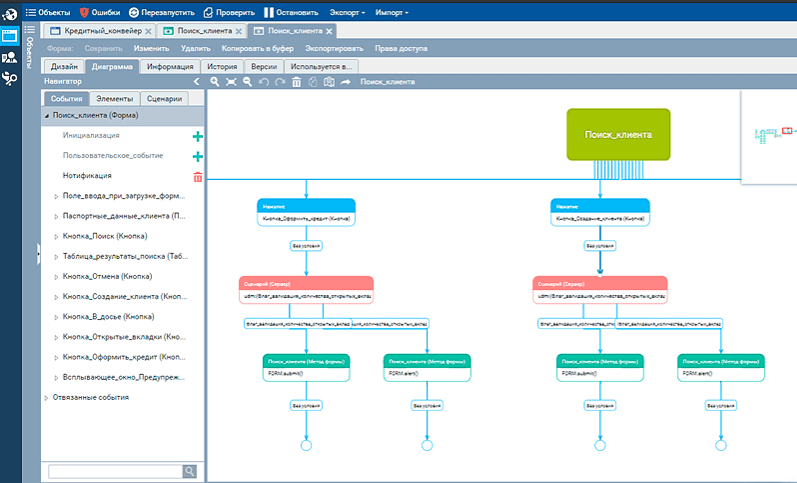
Task: Click the redo arrow icon
Action: (x=280, y=82)
